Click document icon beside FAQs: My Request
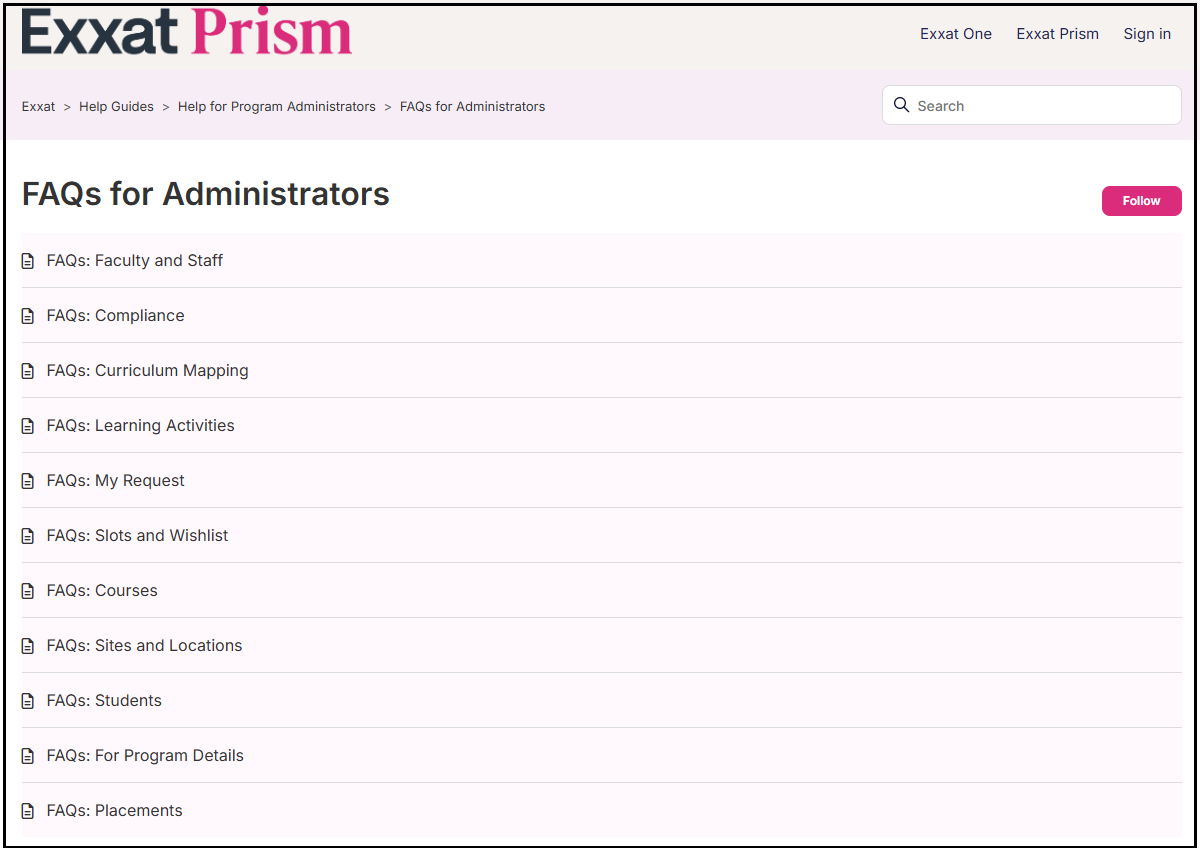 tap(28, 481)
